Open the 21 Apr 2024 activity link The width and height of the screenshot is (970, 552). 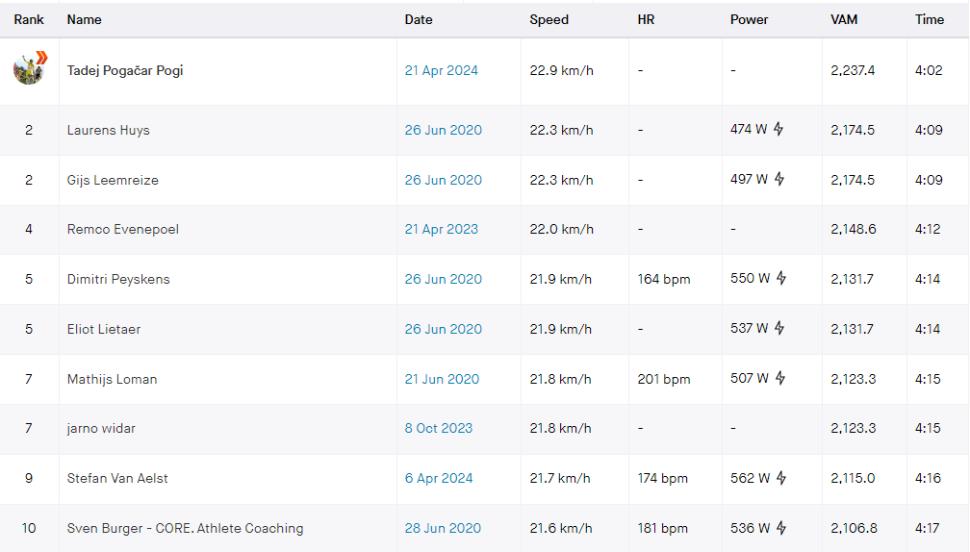click(x=441, y=71)
